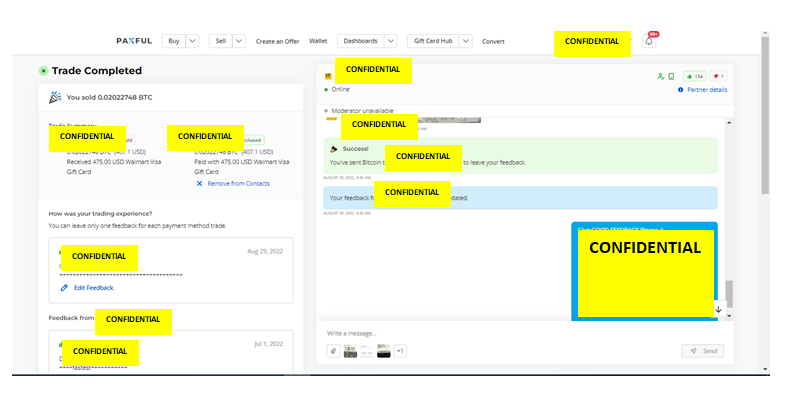The width and height of the screenshot is (791, 404).
Task: Click the paperclip attach file icon
Action: tap(333, 351)
